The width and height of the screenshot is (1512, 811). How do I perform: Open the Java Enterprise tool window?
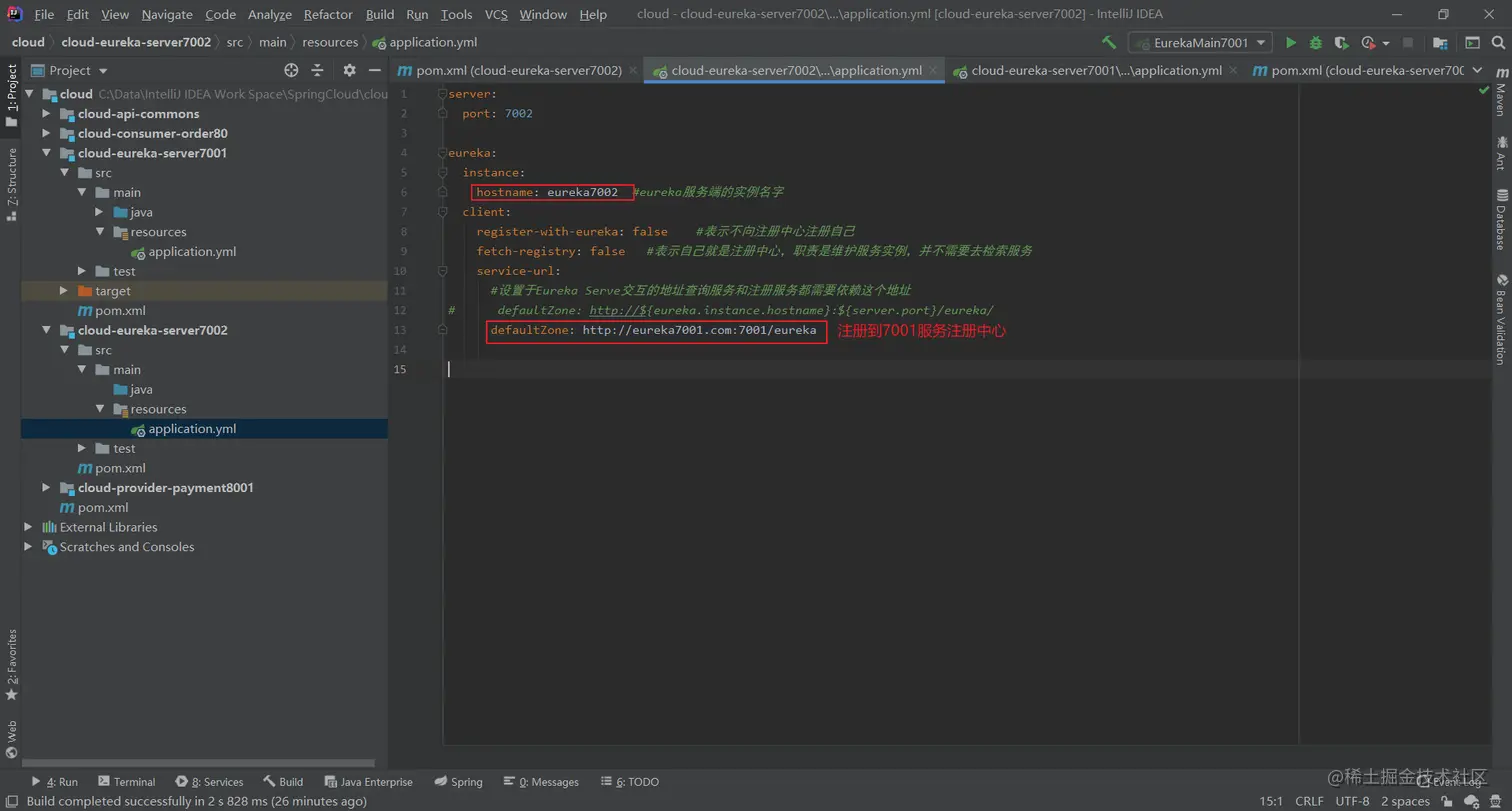click(367, 782)
